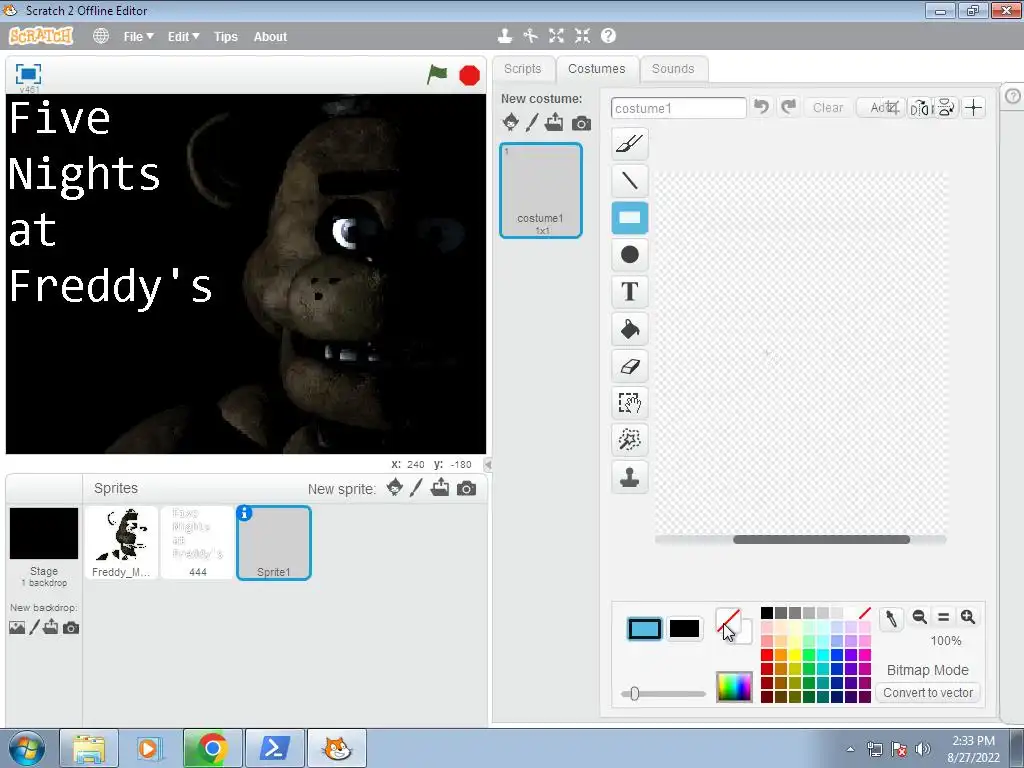1024x768 pixels.
Task: Redo the paint action
Action: (x=789, y=106)
